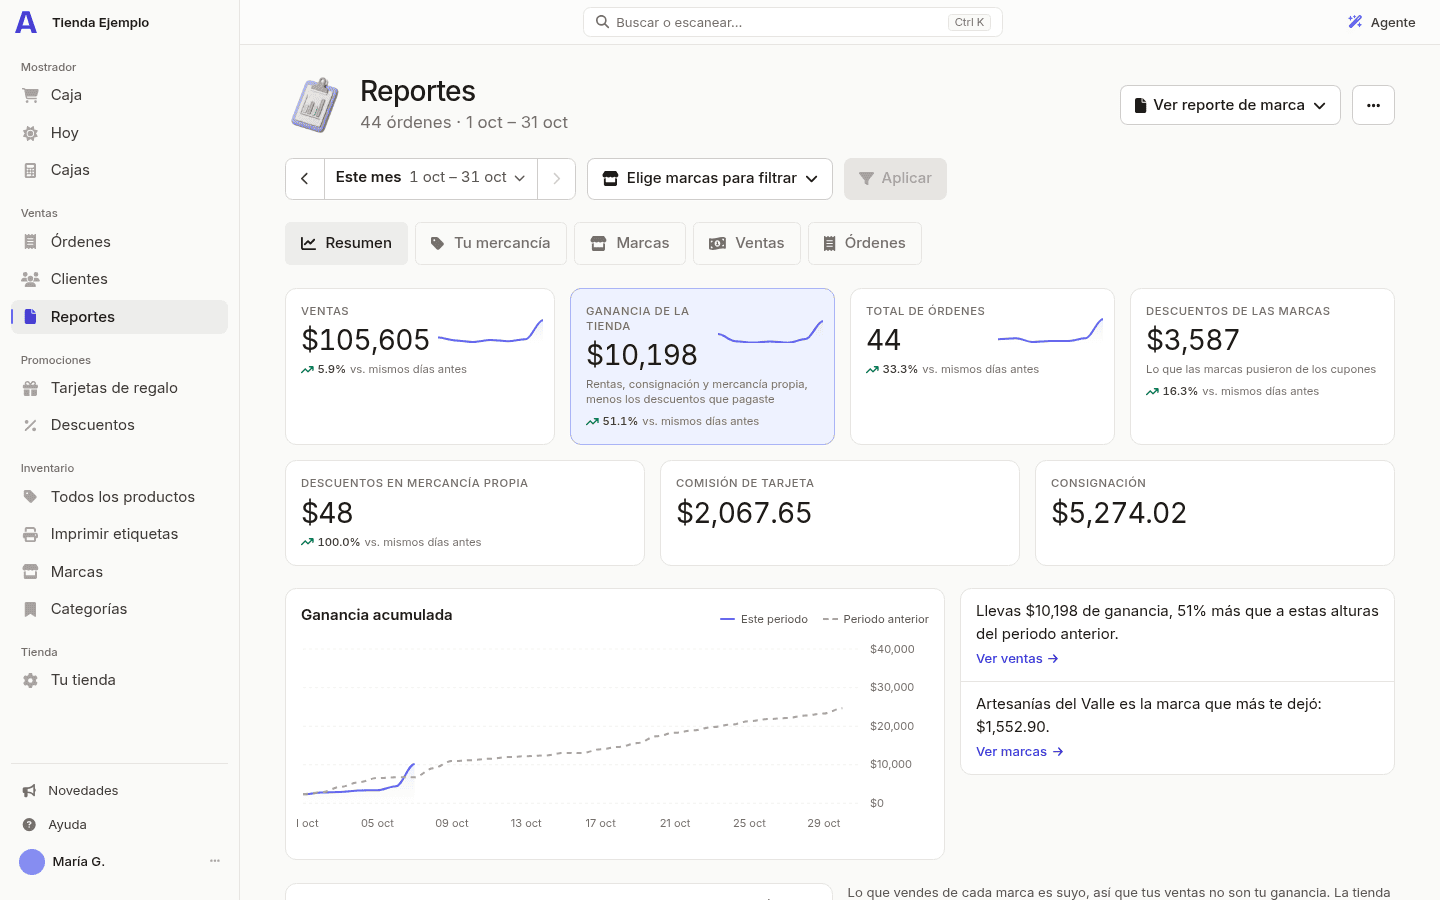Open Elige marcas para filtrar dropdown
The width and height of the screenshot is (1440, 900).
pyautogui.click(x=710, y=179)
